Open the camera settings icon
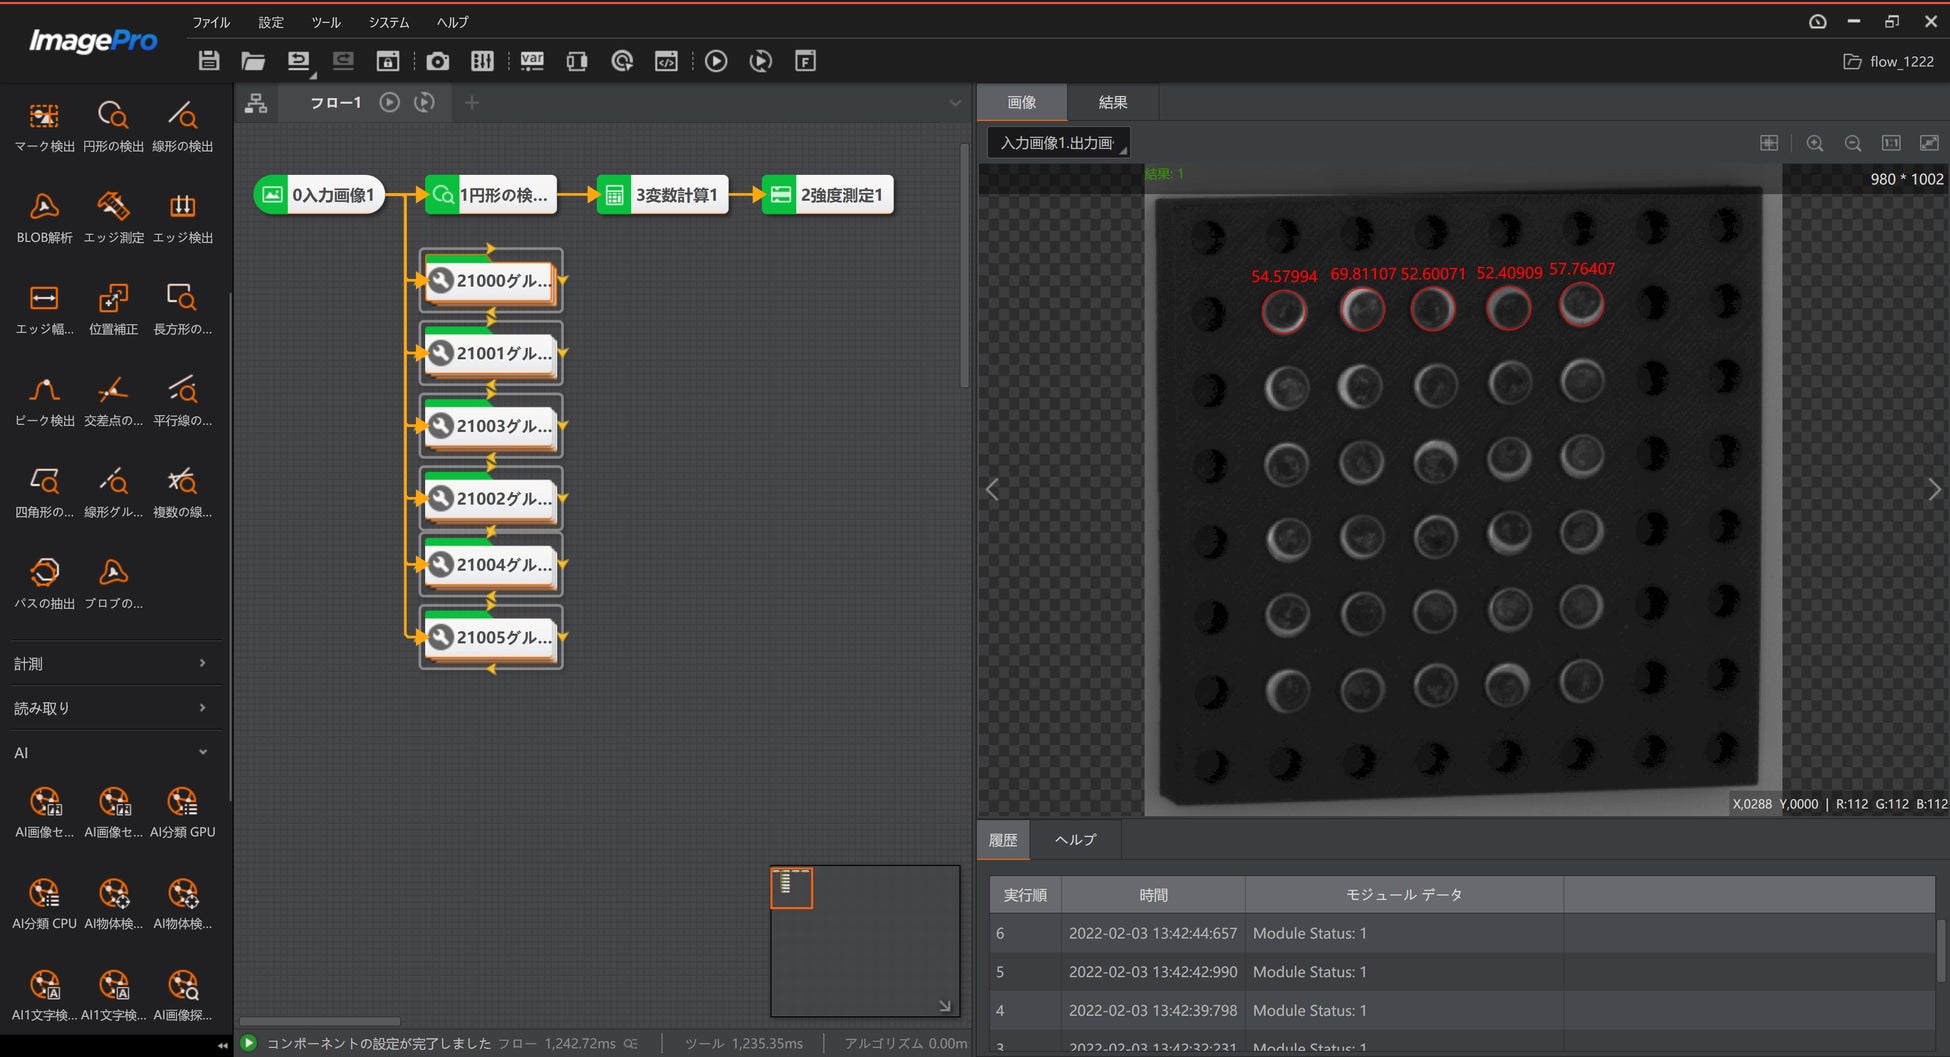 click(x=437, y=61)
